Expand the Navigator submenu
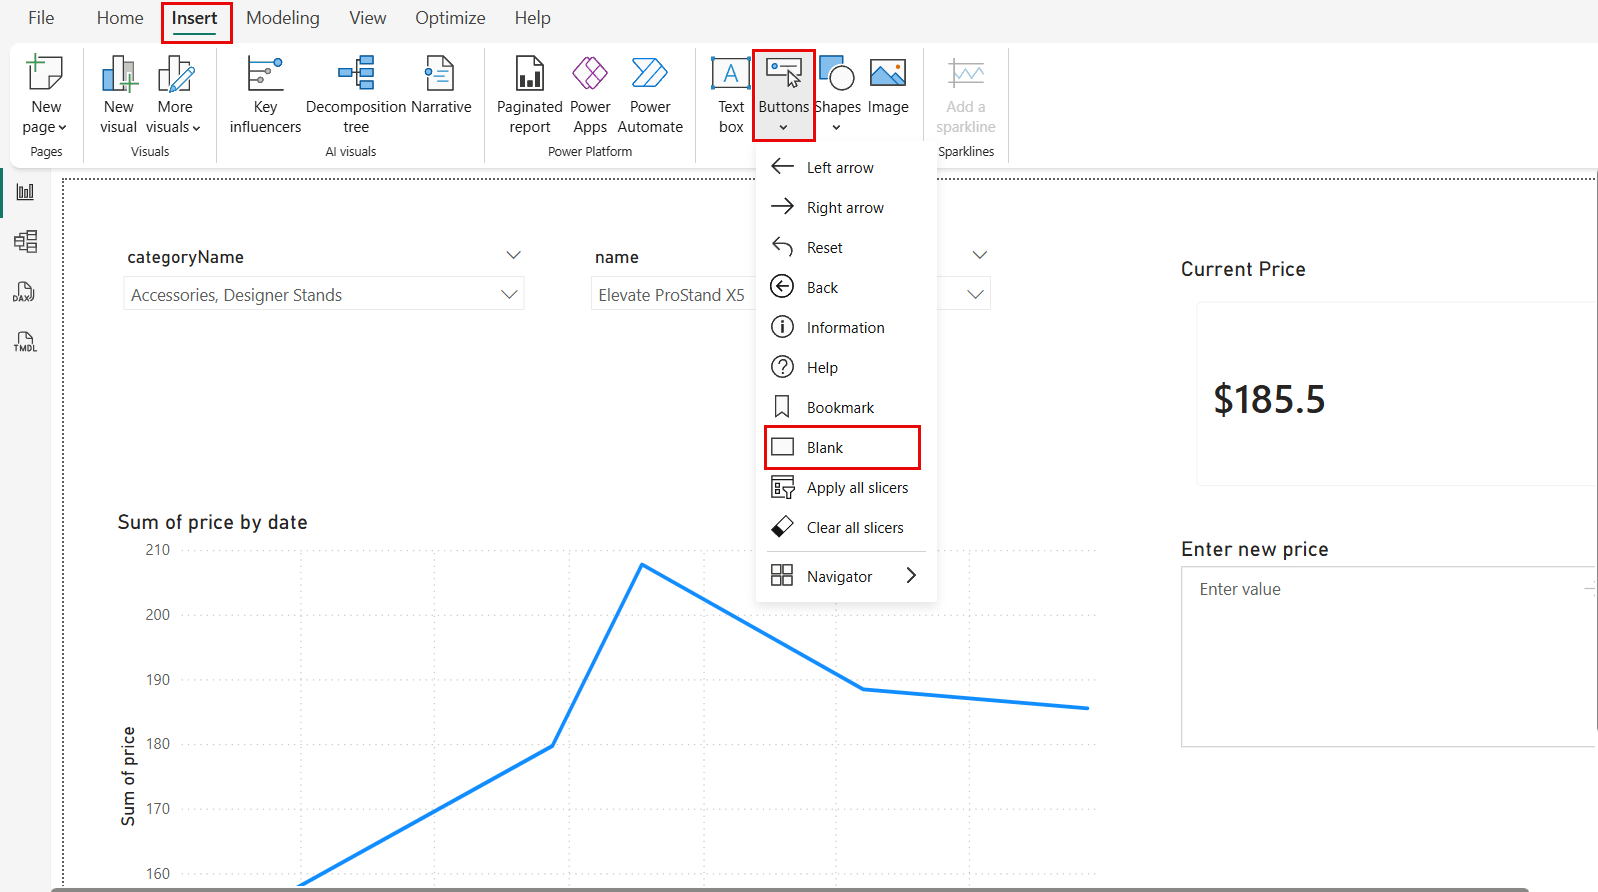Image resolution: width=1598 pixels, height=892 pixels. [x=846, y=576]
